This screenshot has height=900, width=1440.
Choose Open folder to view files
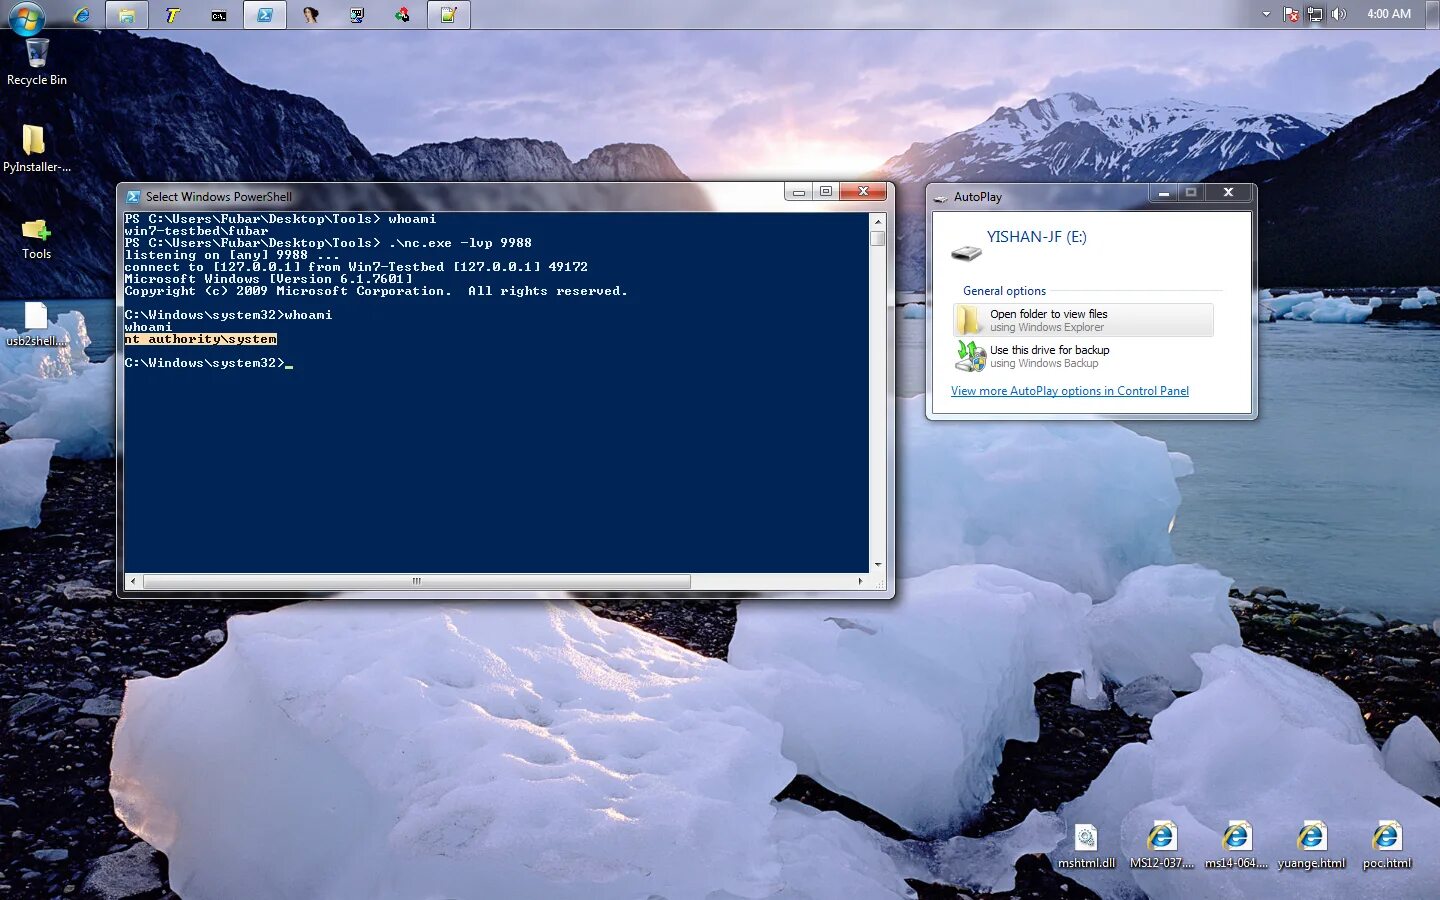coord(1083,320)
